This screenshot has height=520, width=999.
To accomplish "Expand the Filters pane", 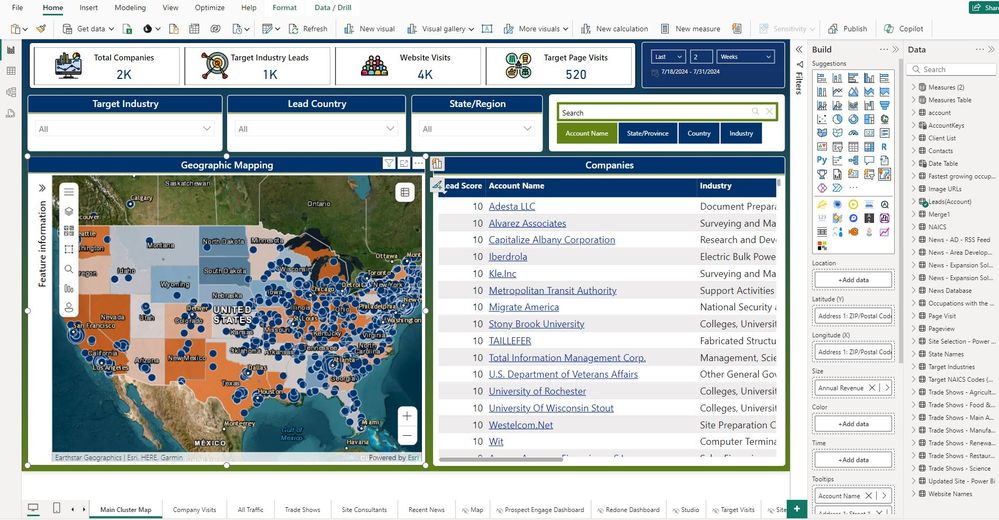I will [799, 49].
